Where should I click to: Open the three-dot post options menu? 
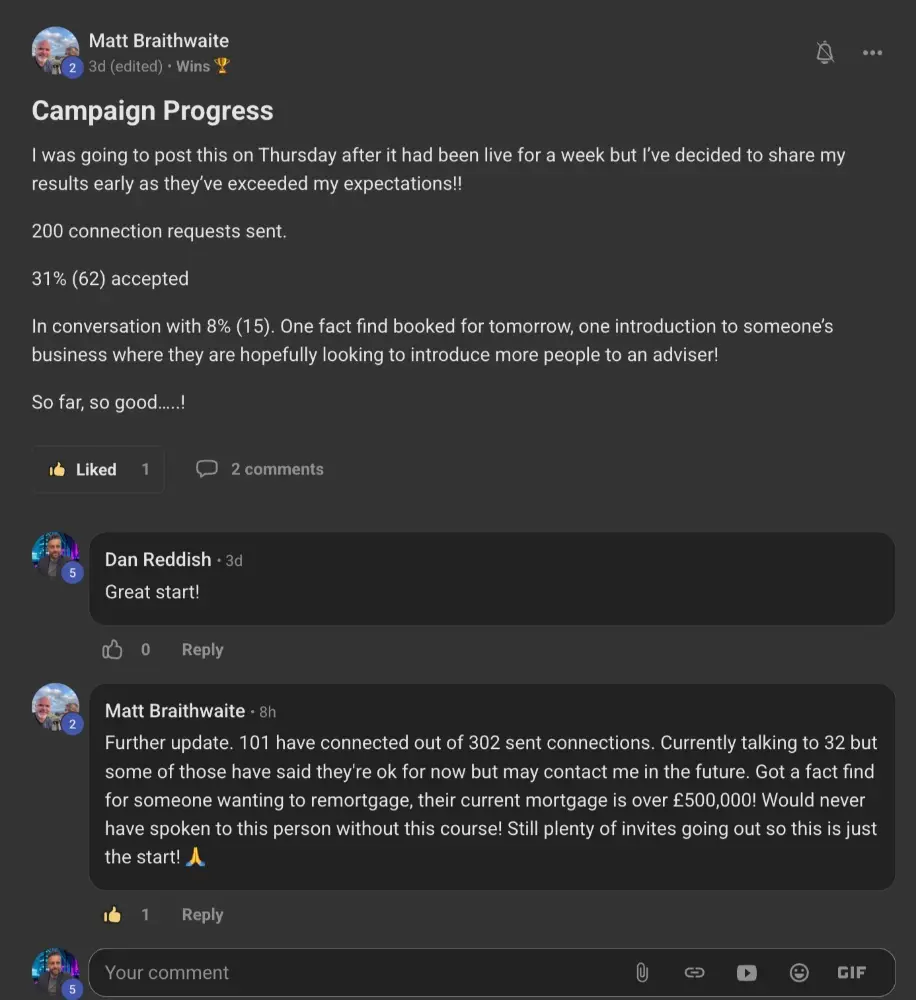click(872, 53)
